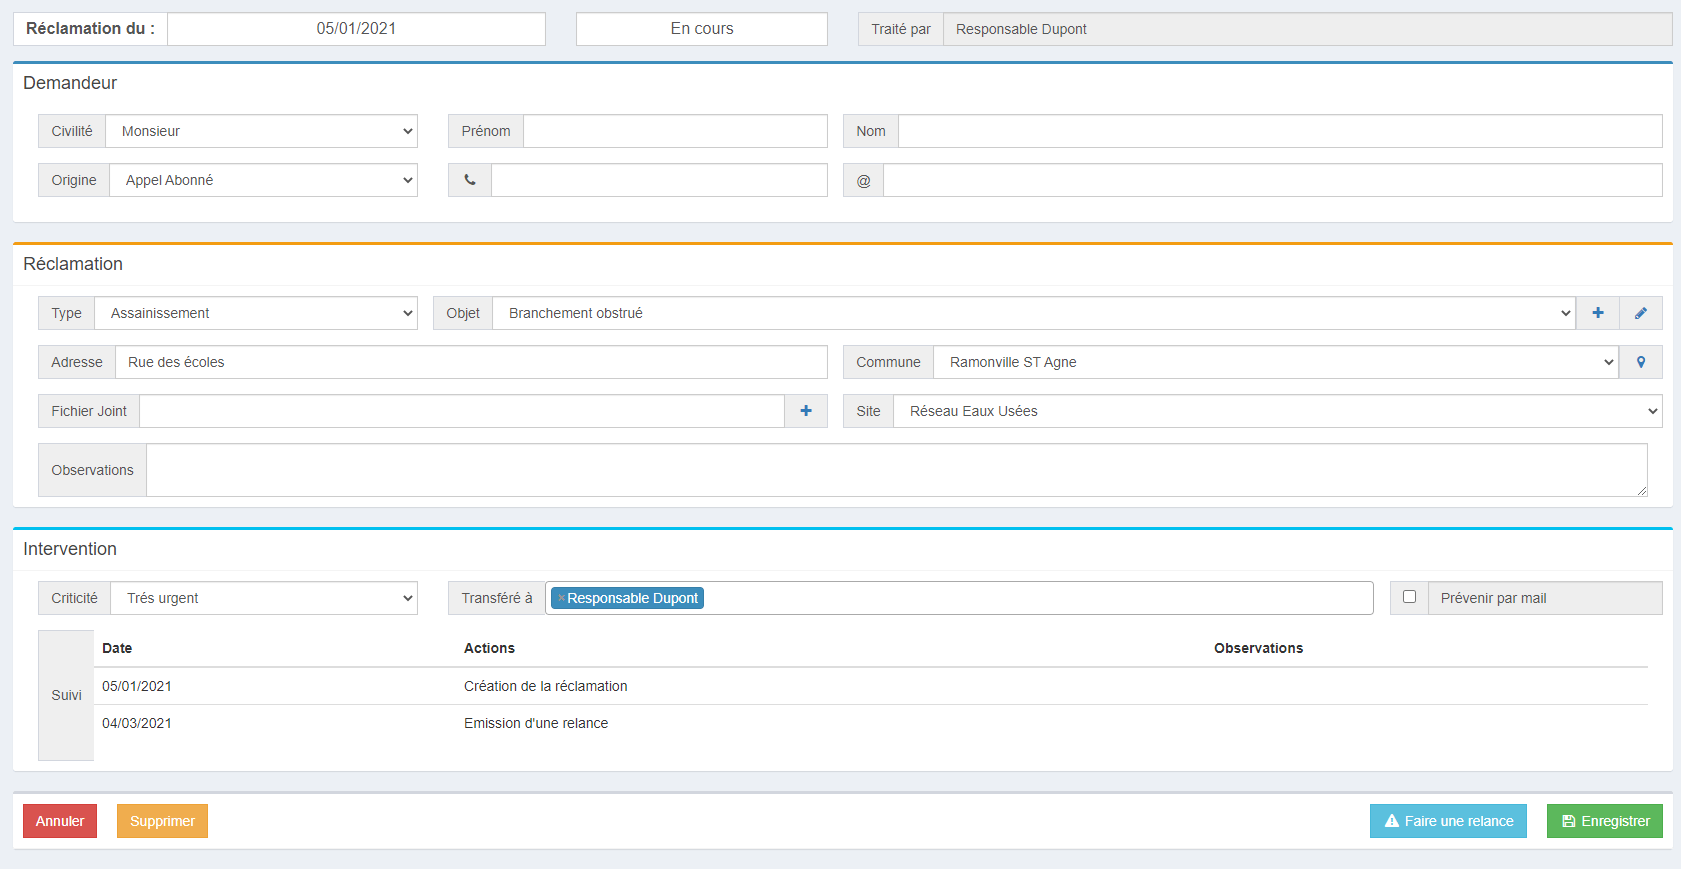
Task: Click into the Prénom text field
Action: tap(676, 131)
